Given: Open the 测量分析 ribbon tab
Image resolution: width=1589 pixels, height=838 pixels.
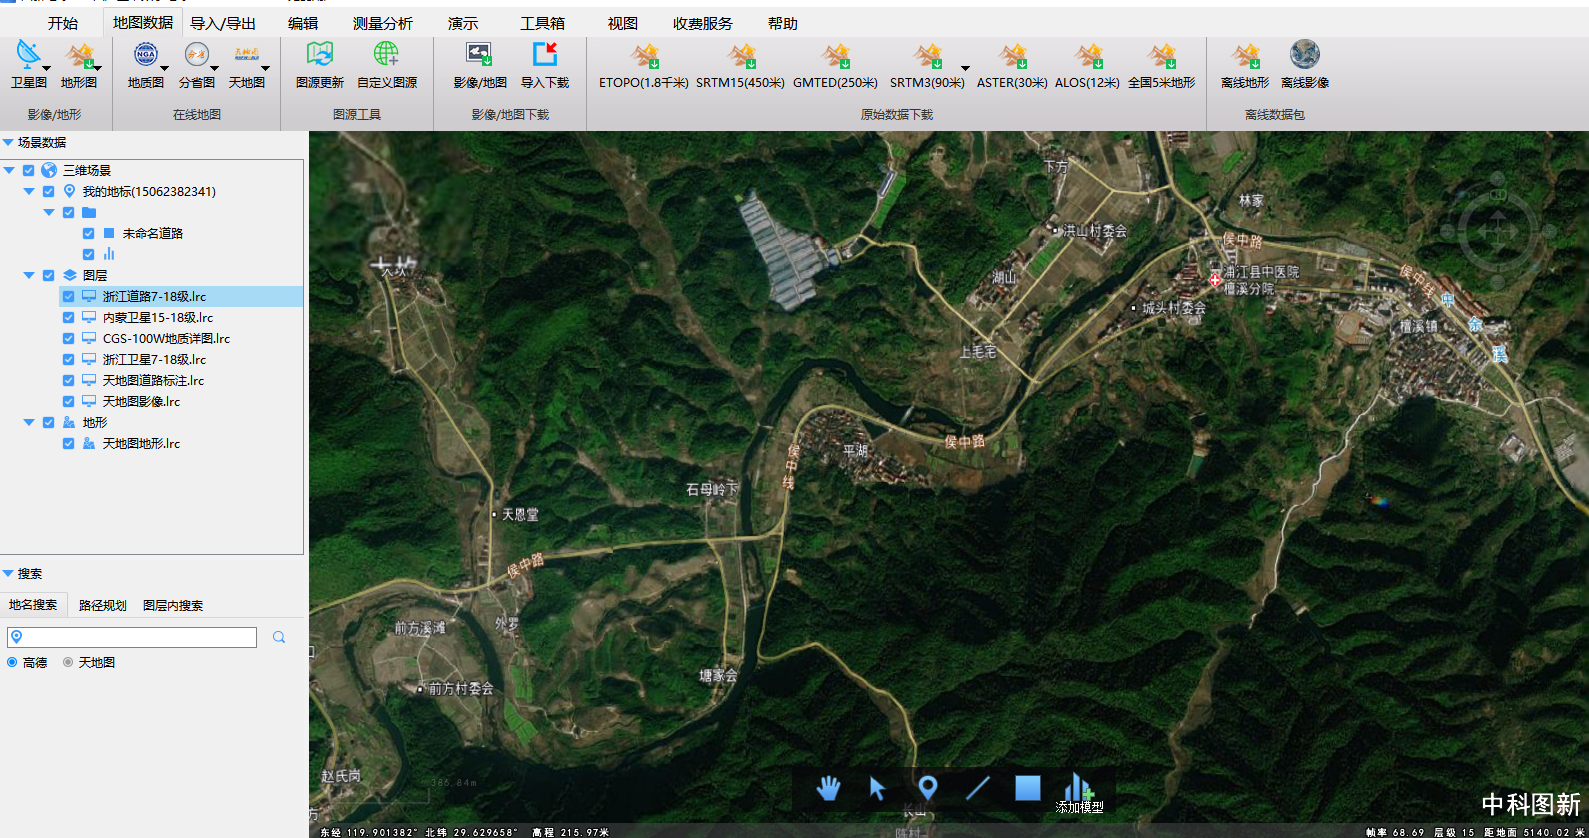Looking at the screenshot, I should pyautogui.click(x=383, y=23).
